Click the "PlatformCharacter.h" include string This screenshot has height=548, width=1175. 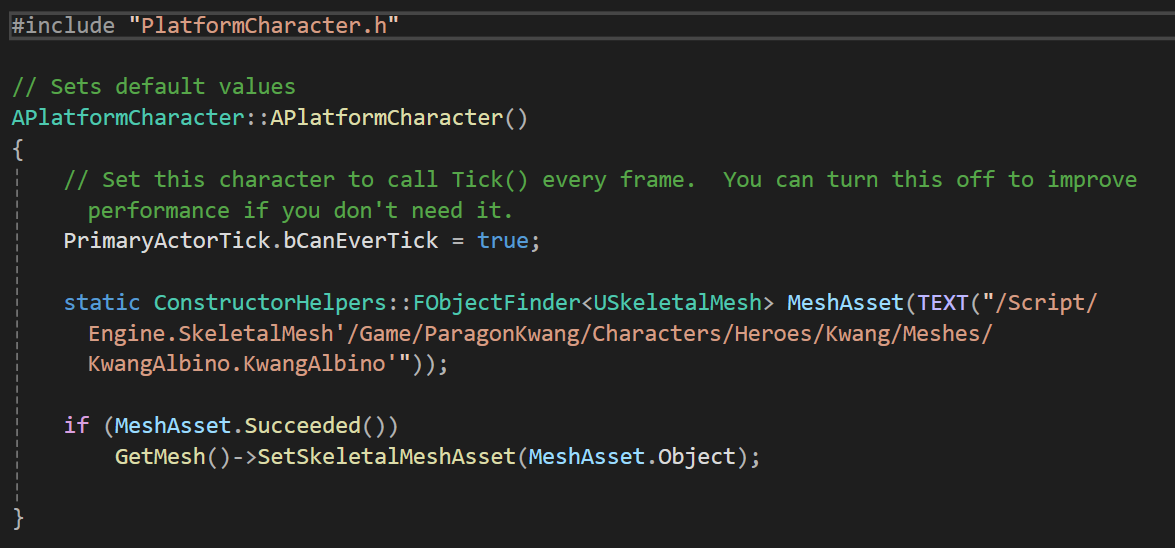pos(264,26)
